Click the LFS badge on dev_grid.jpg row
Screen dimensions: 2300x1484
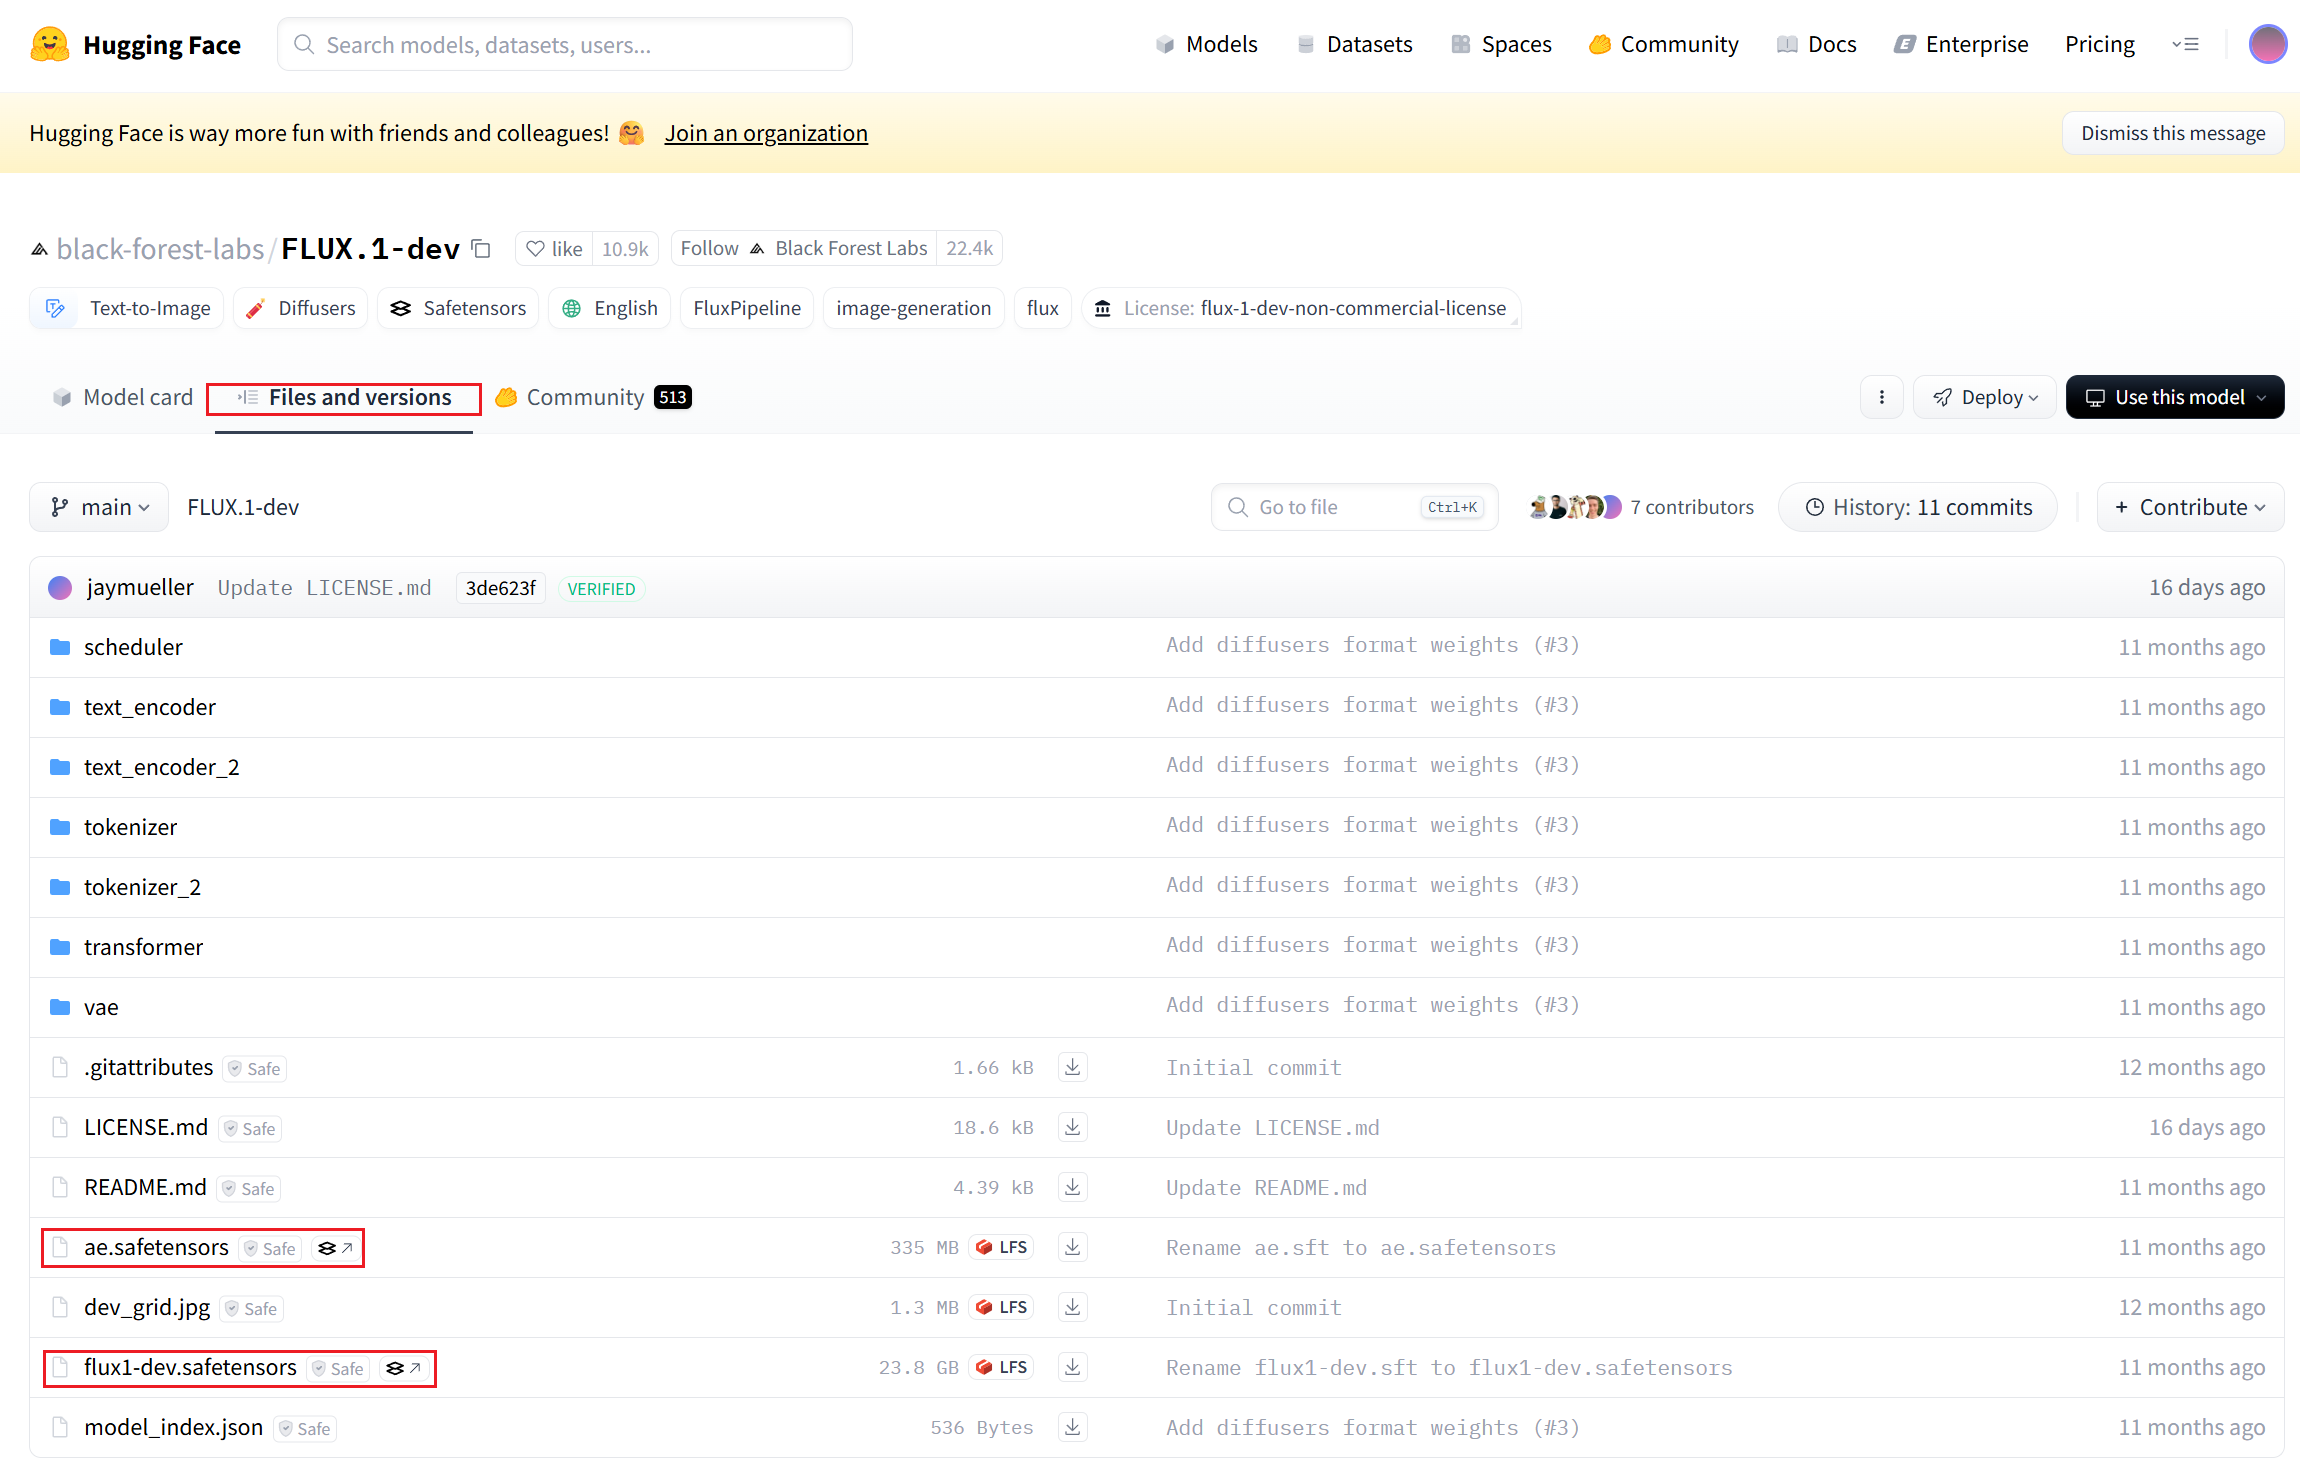click(1002, 1307)
